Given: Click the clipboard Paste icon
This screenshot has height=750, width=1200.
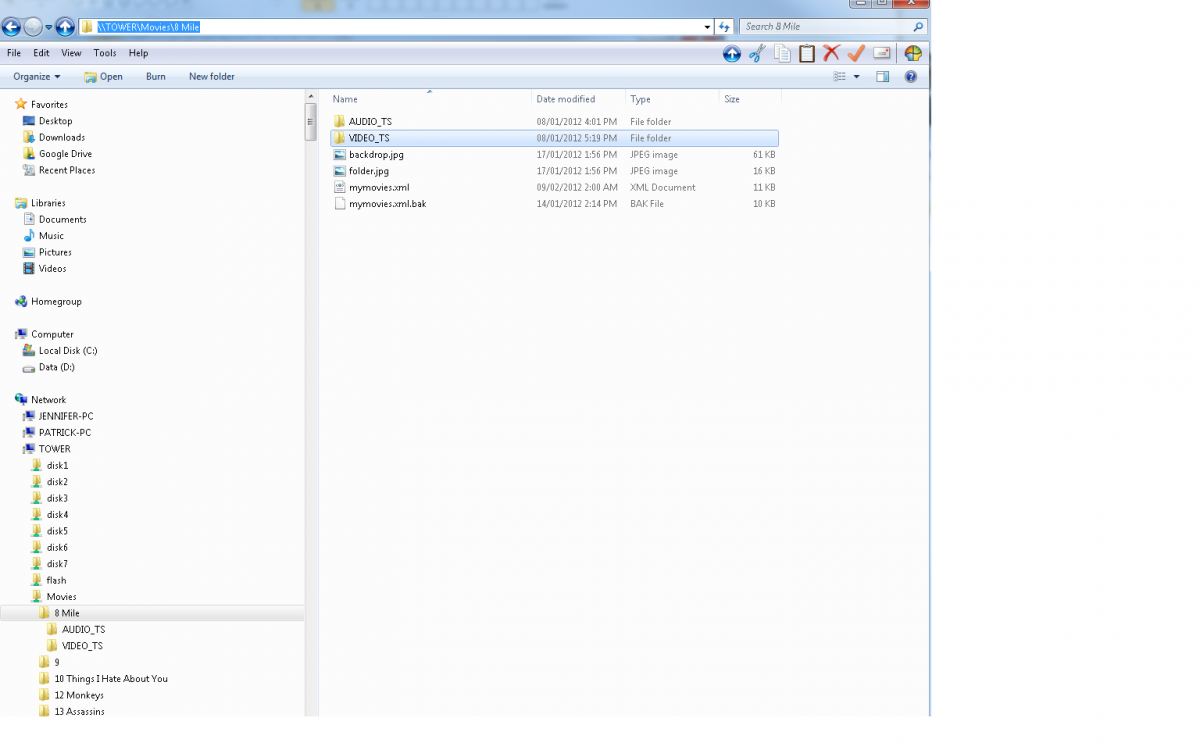Looking at the screenshot, I should pos(807,54).
